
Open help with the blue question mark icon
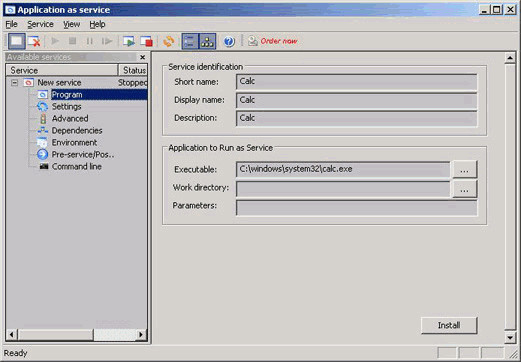coord(229,41)
